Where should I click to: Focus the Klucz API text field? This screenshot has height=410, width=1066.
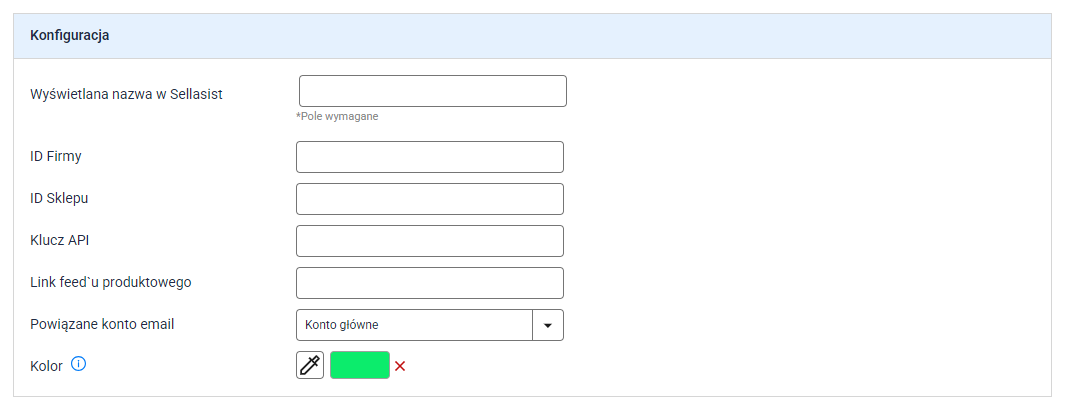[430, 241]
